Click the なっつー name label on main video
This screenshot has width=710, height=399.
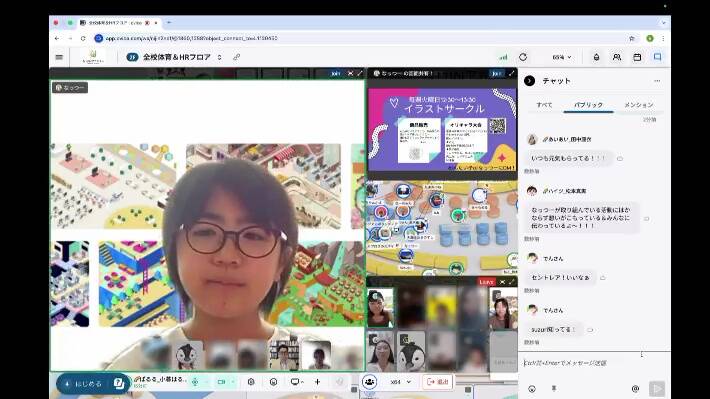pos(70,87)
